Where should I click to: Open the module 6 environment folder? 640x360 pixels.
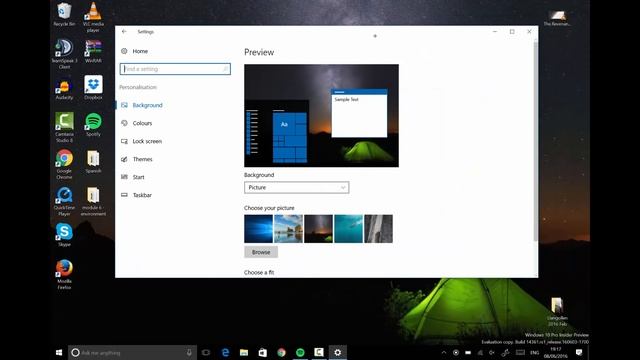coord(93,201)
